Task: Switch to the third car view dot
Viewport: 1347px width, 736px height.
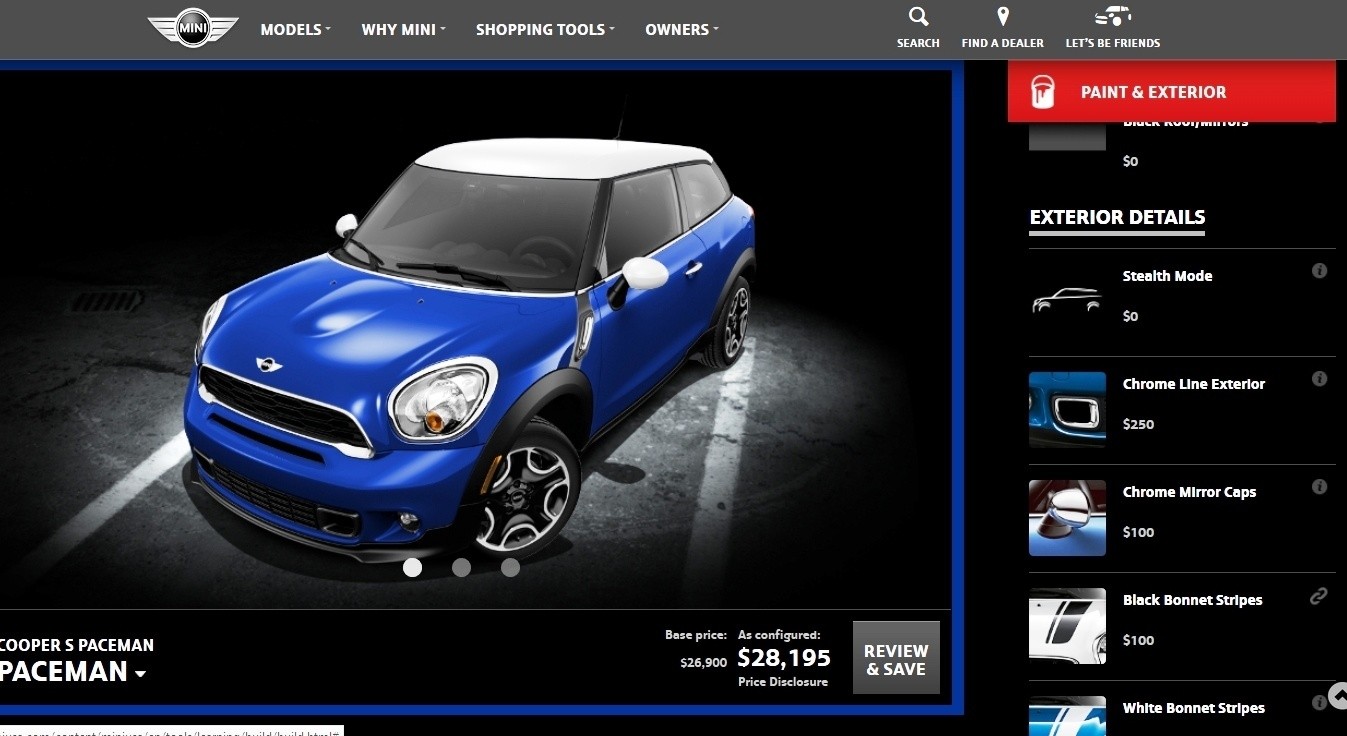Action: [510, 568]
